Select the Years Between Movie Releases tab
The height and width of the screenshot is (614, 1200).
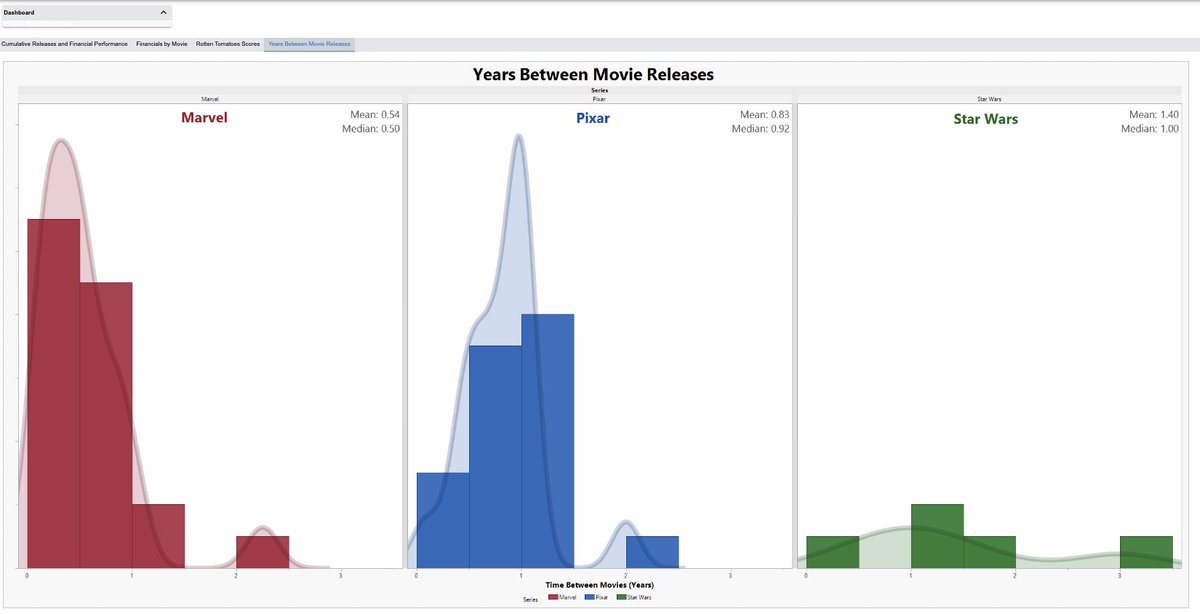(310, 44)
